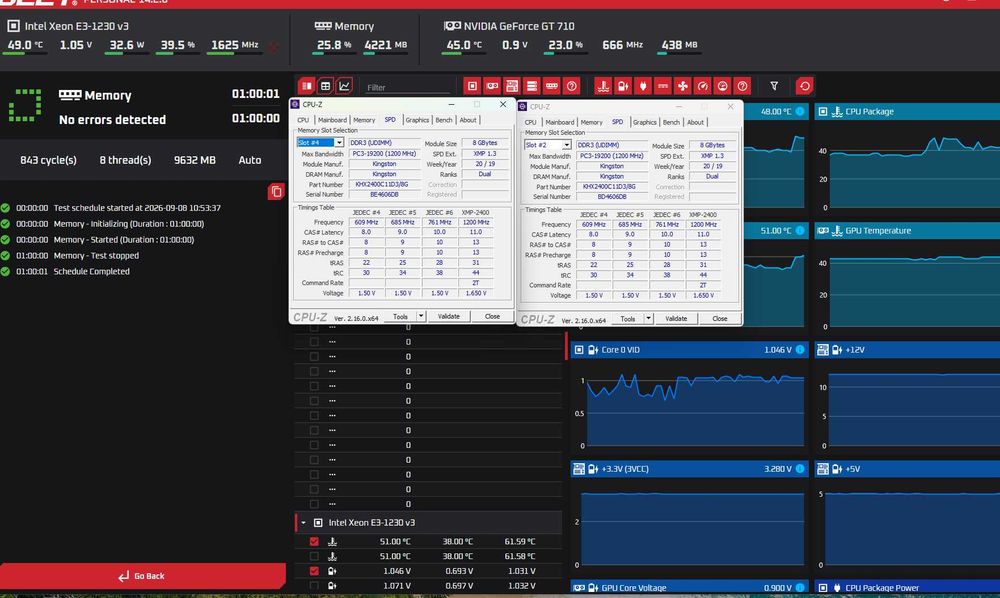Open the Slot #2 memory slot dropdown
The width and height of the screenshot is (1000, 598).
point(566,145)
